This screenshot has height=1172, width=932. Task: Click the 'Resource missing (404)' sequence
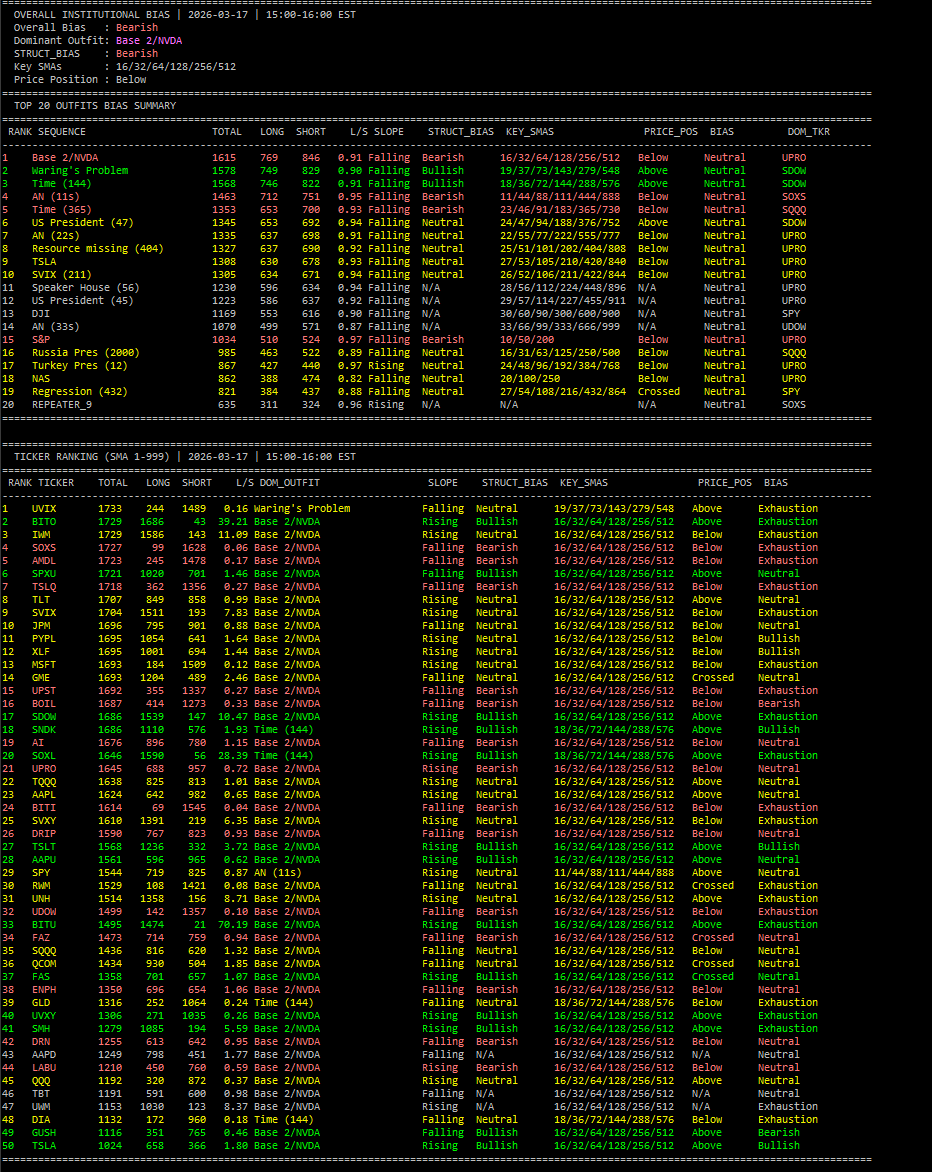(x=98, y=248)
